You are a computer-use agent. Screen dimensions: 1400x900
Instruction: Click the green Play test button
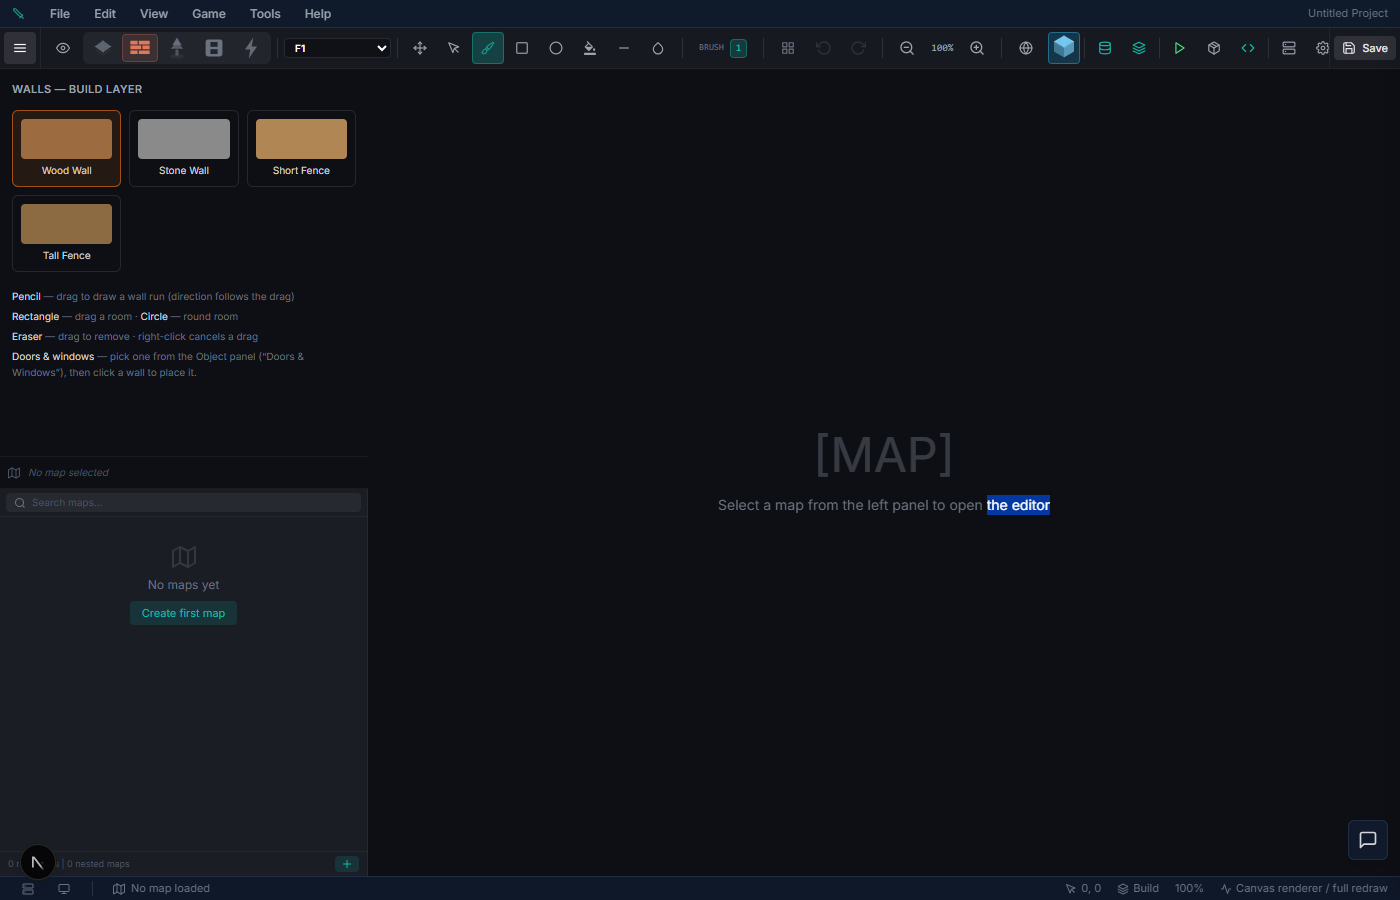pyautogui.click(x=1180, y=48)
